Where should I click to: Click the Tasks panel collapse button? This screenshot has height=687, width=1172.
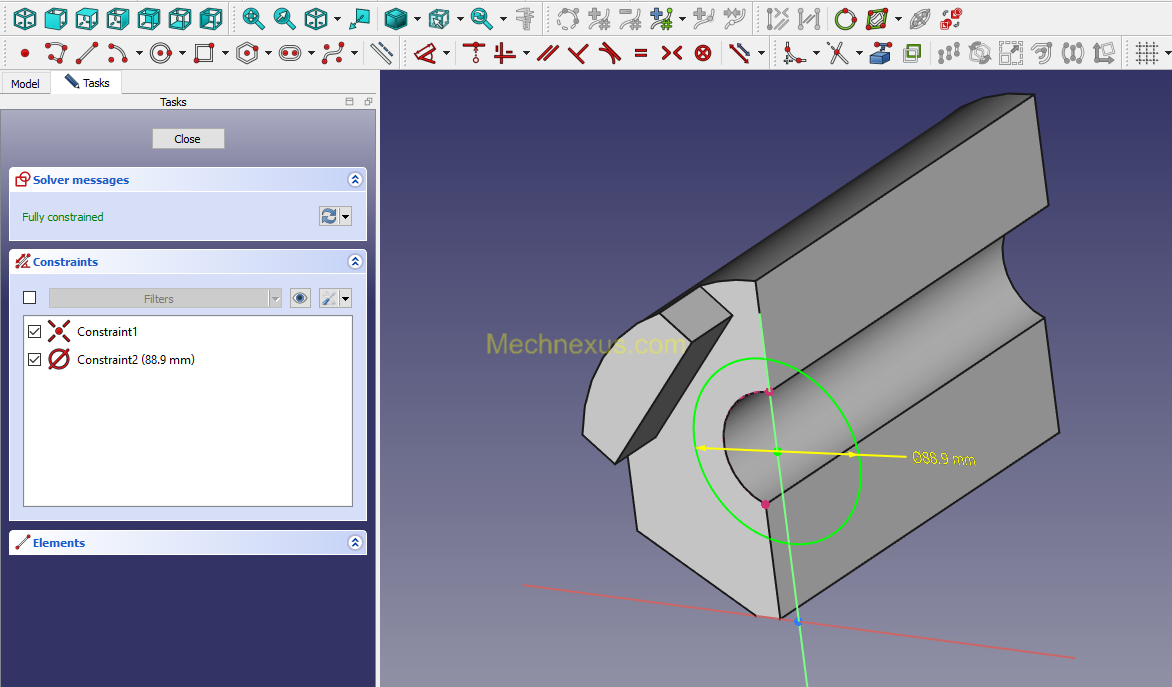[349, 102]
